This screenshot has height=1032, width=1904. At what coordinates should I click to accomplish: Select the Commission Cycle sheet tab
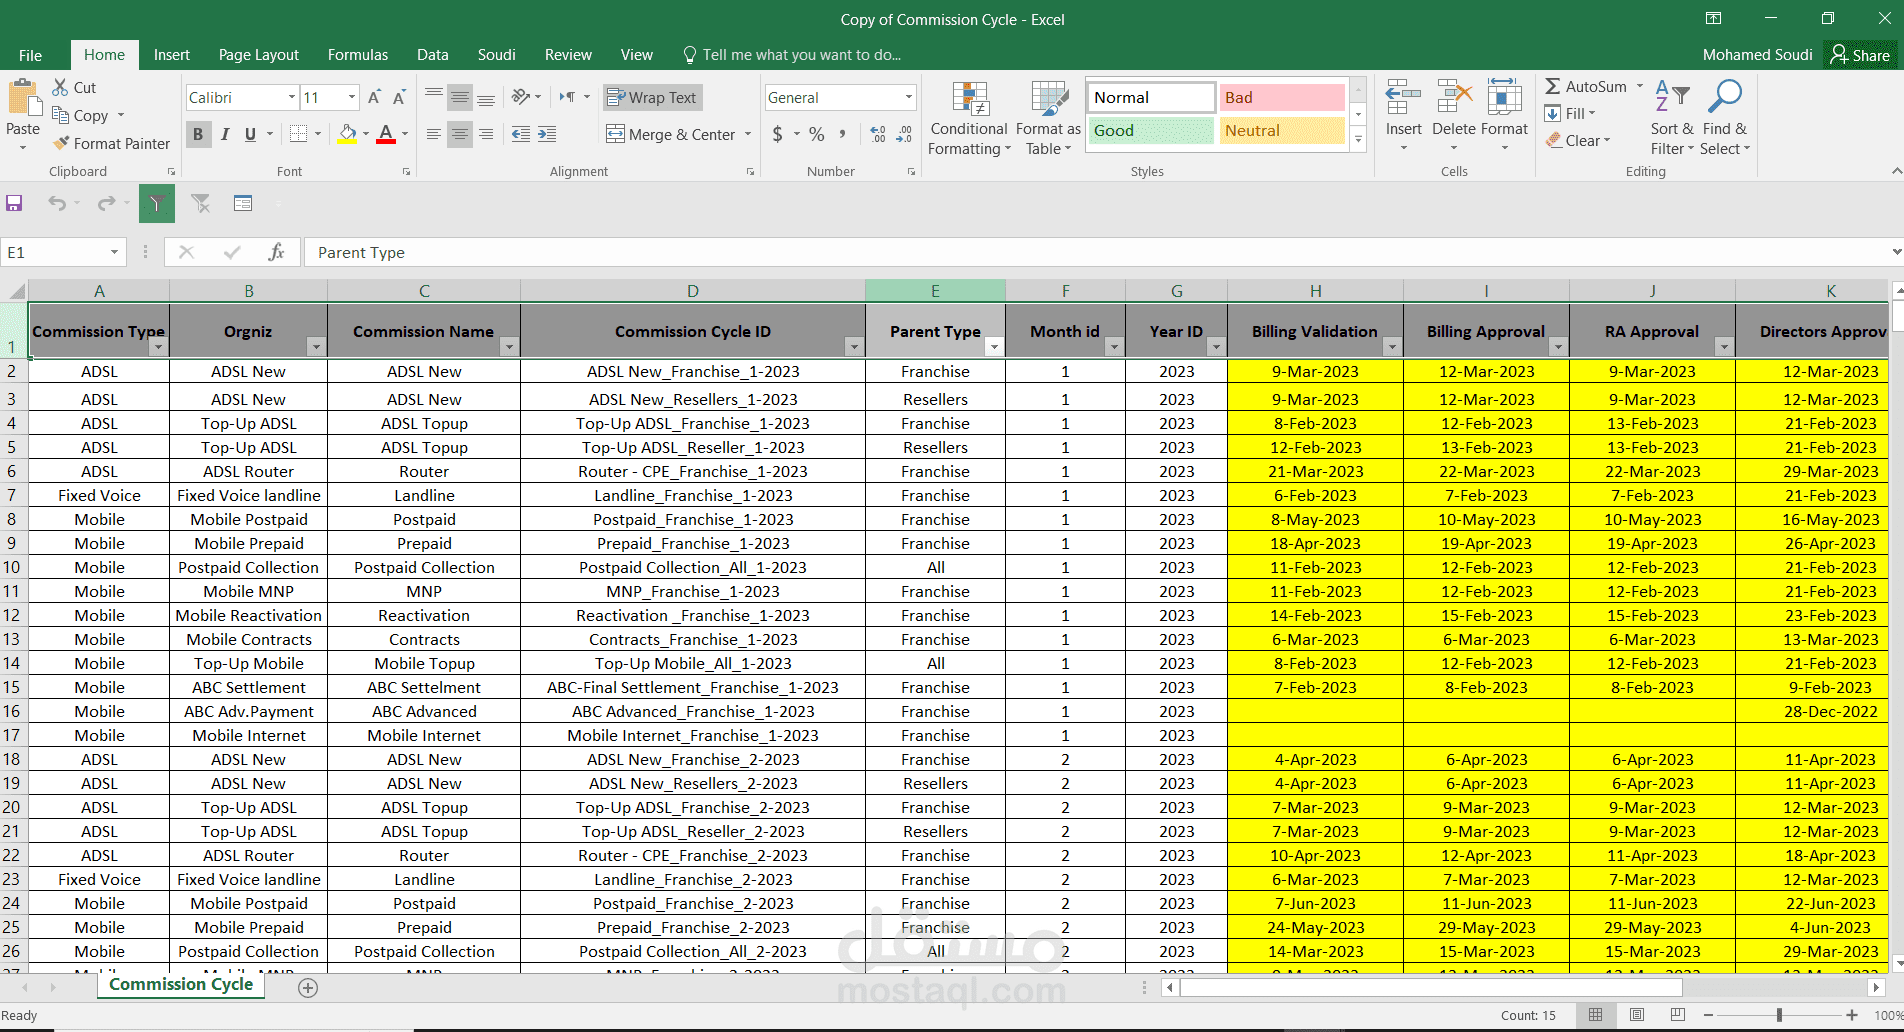click(181, 985)
